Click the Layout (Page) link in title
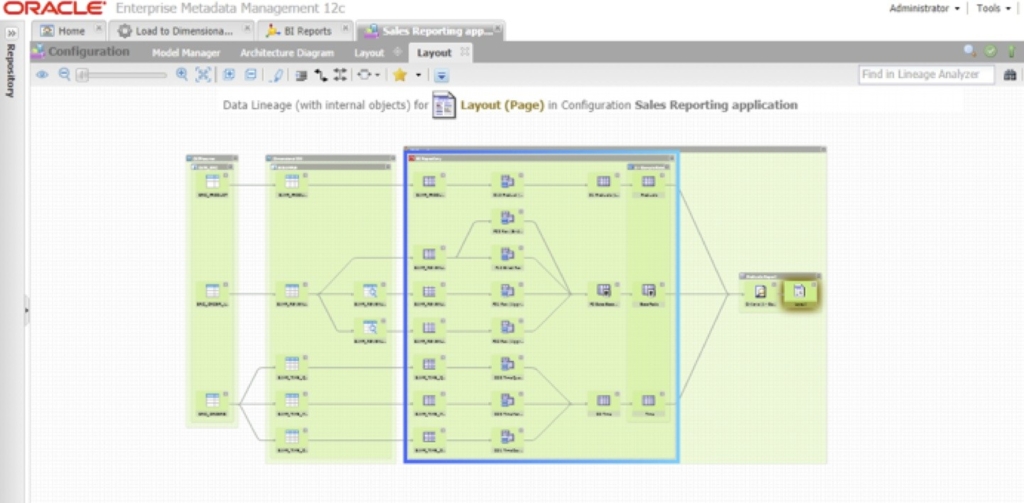The width and height of the screenshot is (1024, 503). click(502, 105)
